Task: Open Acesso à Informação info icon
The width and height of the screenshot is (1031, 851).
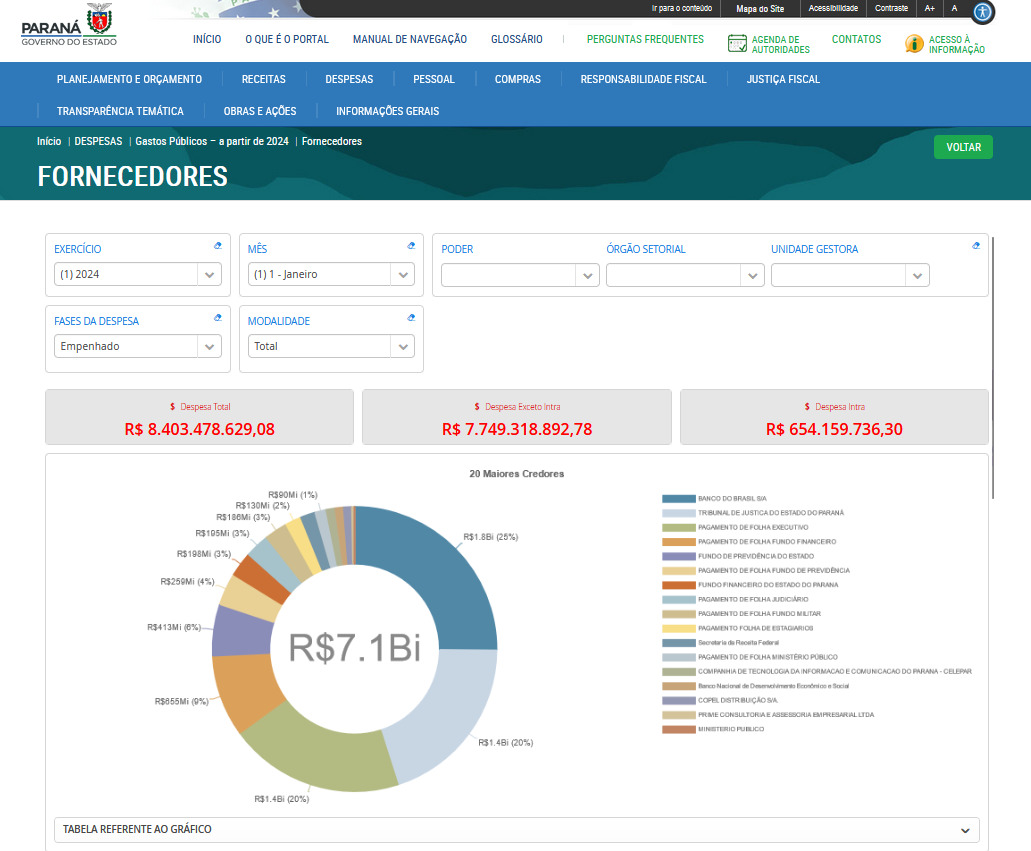Action: [914, 44]
